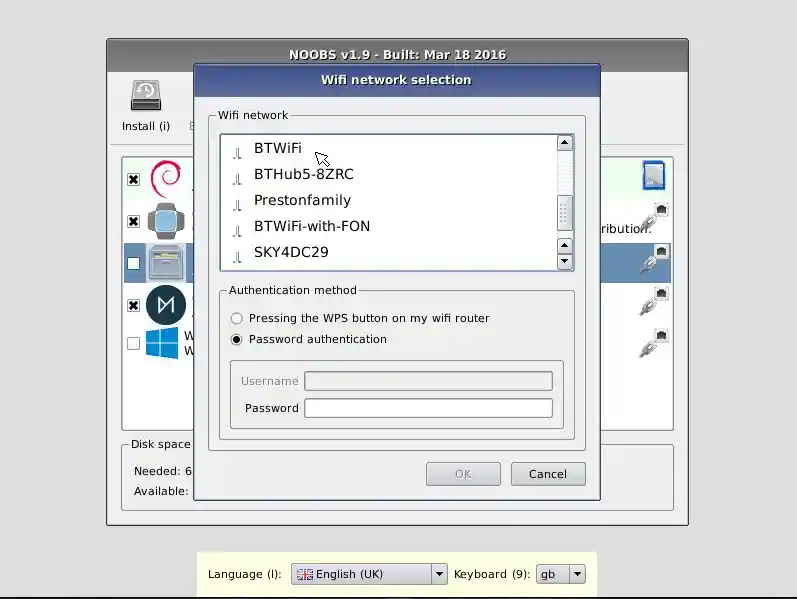Click the disabled OK button
Image resolution: width=797 pixels, height=599 pixels.
463,474
